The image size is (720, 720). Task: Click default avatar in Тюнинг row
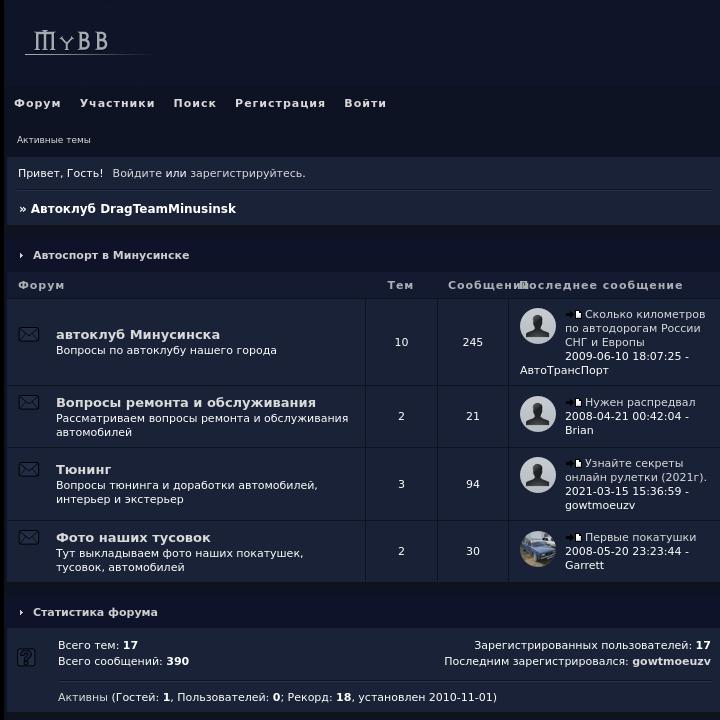538,475
